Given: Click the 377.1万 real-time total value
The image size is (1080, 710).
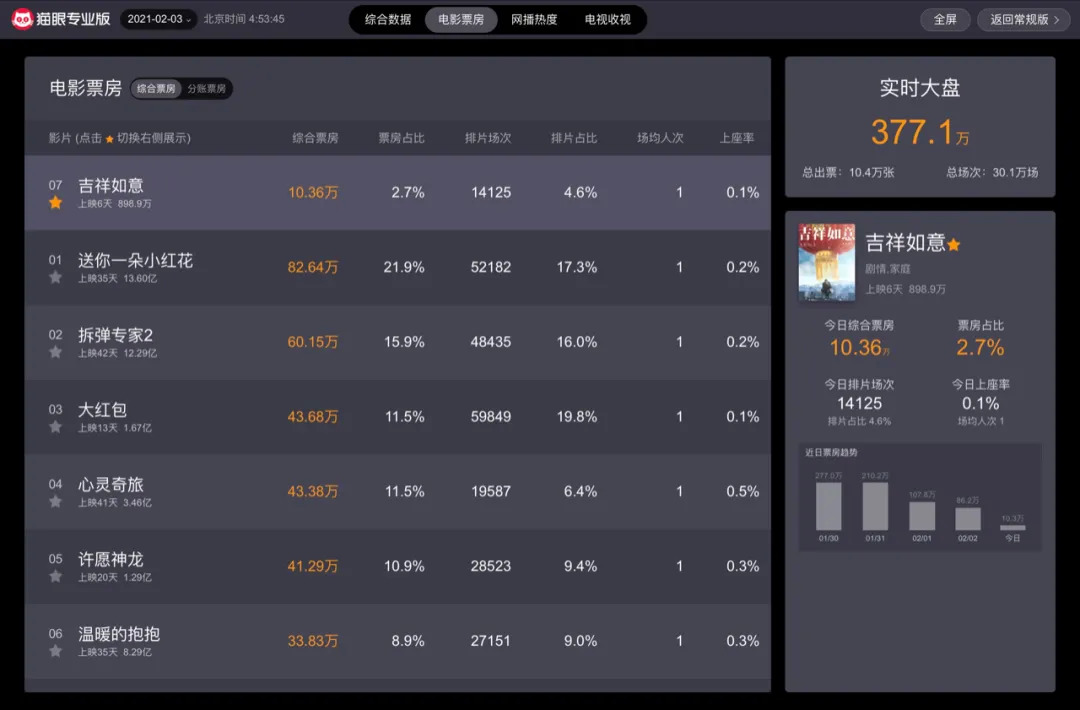Looking at the screenshot, I should (x=920, y=132).
